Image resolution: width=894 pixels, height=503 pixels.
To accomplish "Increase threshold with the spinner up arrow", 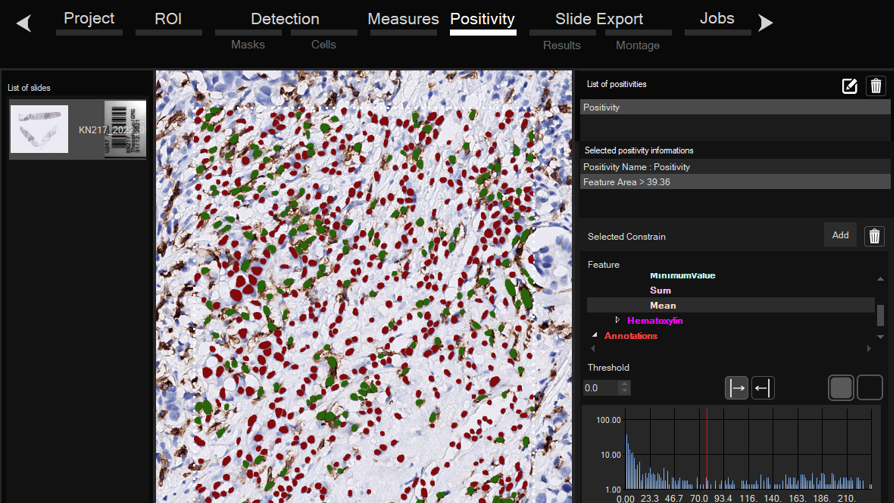I will (x=625, y=384).
